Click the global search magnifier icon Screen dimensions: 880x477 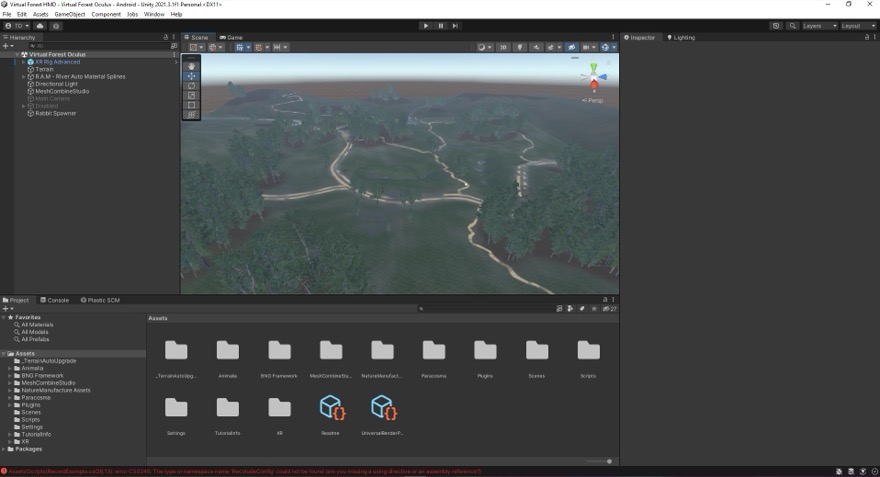[x=792, y=26]
